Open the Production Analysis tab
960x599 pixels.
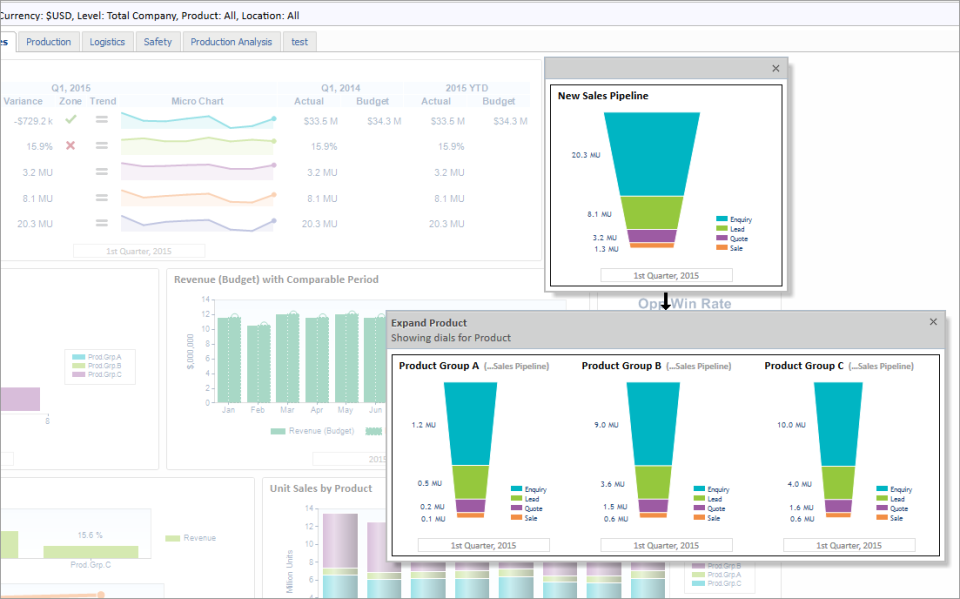tap(231, 42)
